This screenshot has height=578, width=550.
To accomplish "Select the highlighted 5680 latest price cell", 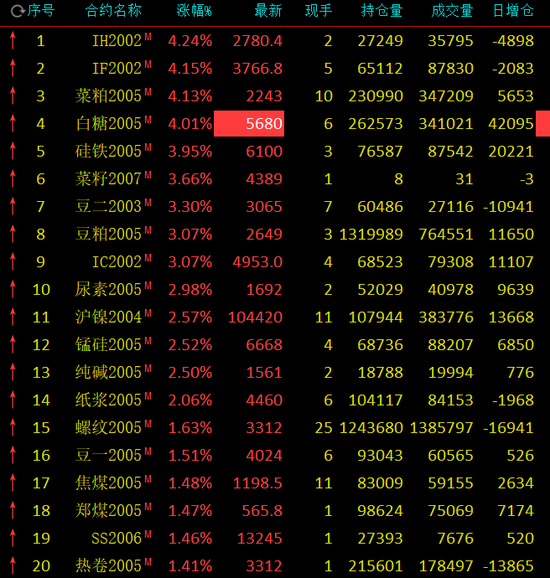I will pos(249,123).
